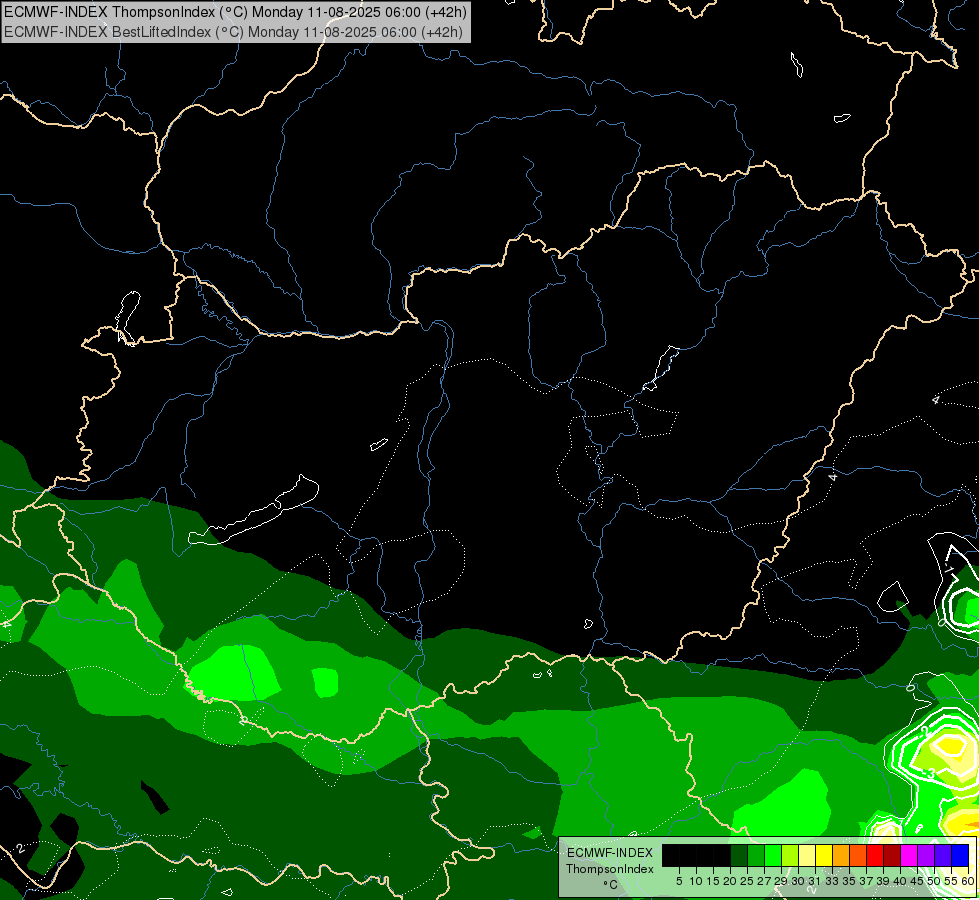This screenshot has height=900, width=979.
Task: Pick the dark green 20–25 legend swatch
Action: (x=739, y=855)
